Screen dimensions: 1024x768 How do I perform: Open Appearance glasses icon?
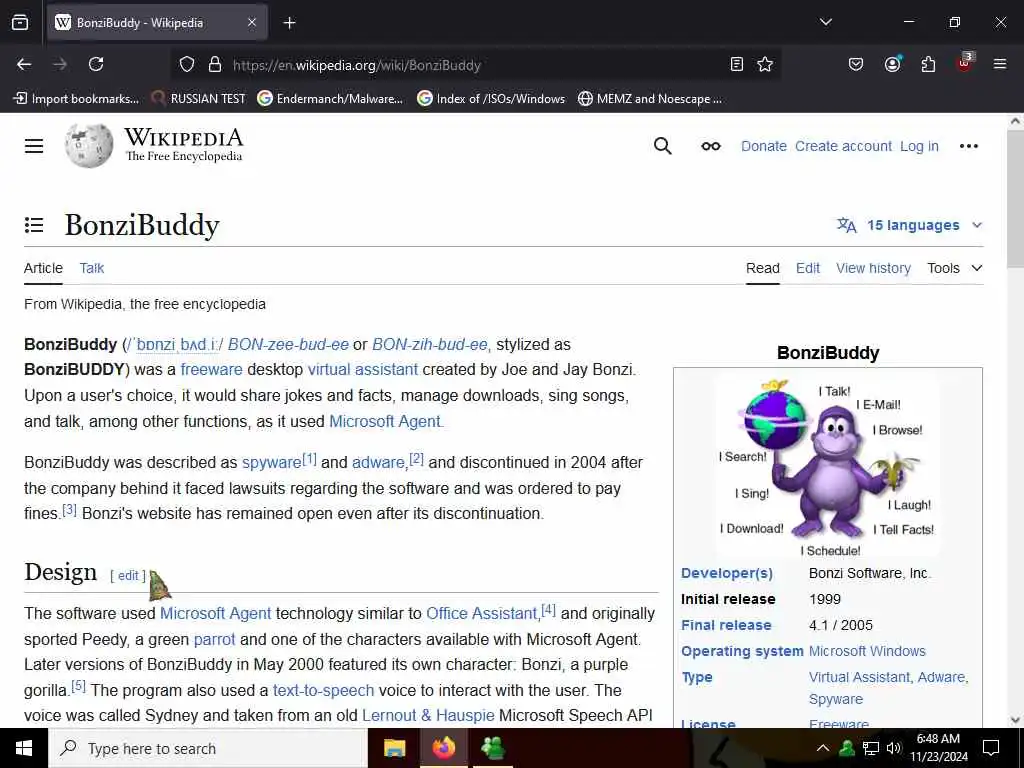711,146
